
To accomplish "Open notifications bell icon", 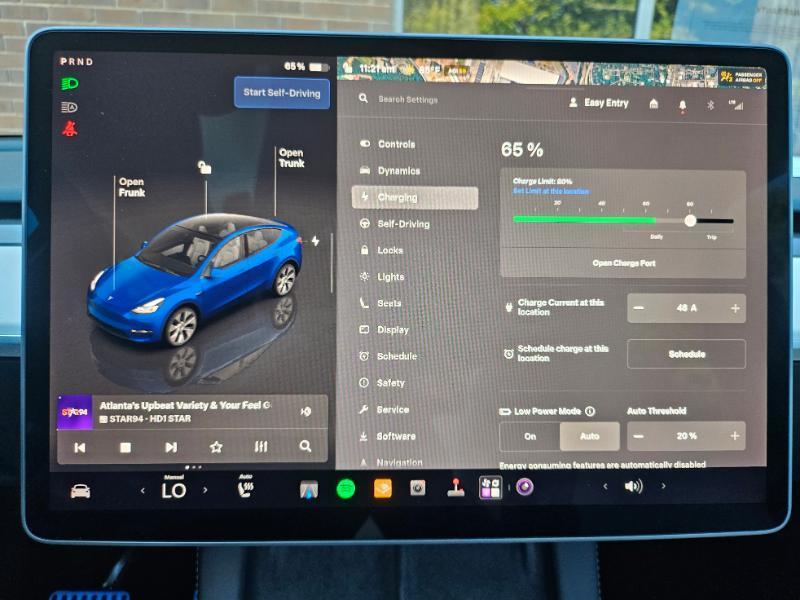I will tap(682, 105).
